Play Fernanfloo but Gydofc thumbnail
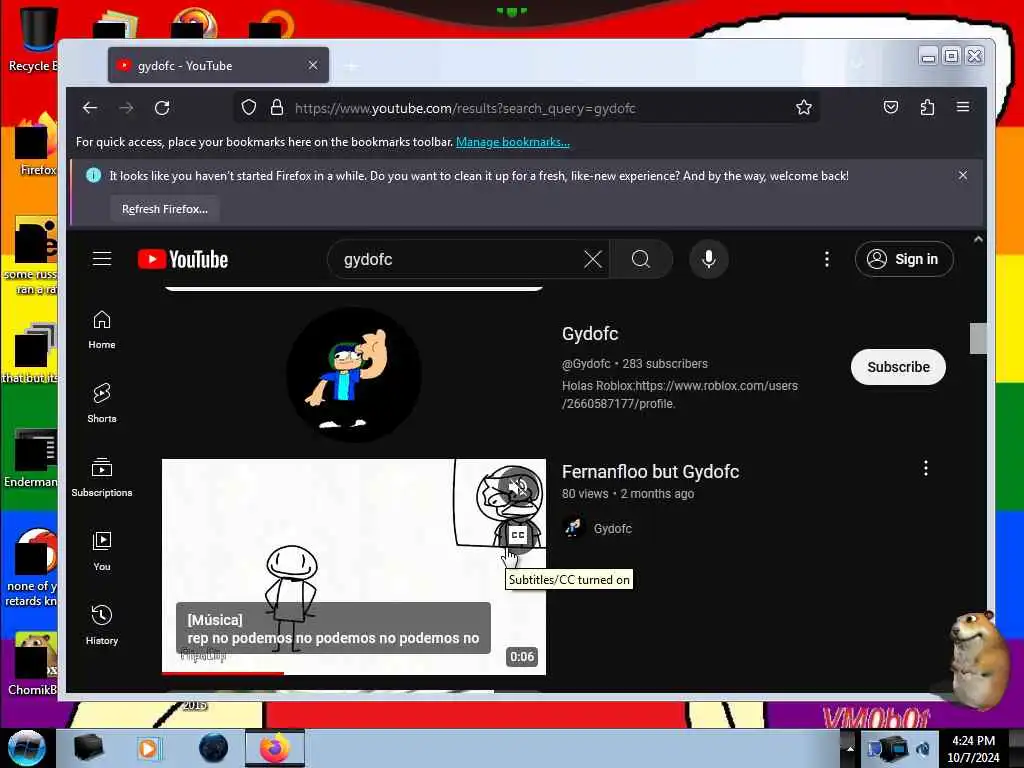 coord(354,567)
